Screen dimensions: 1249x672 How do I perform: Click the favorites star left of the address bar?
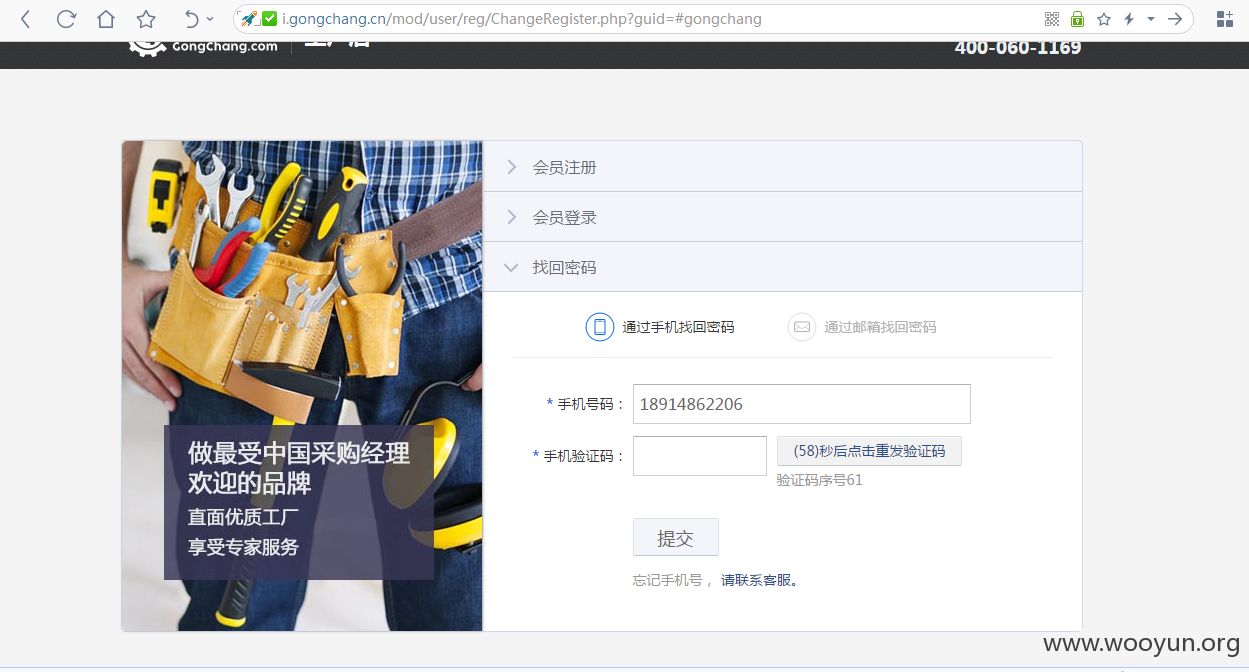point(146,19)
